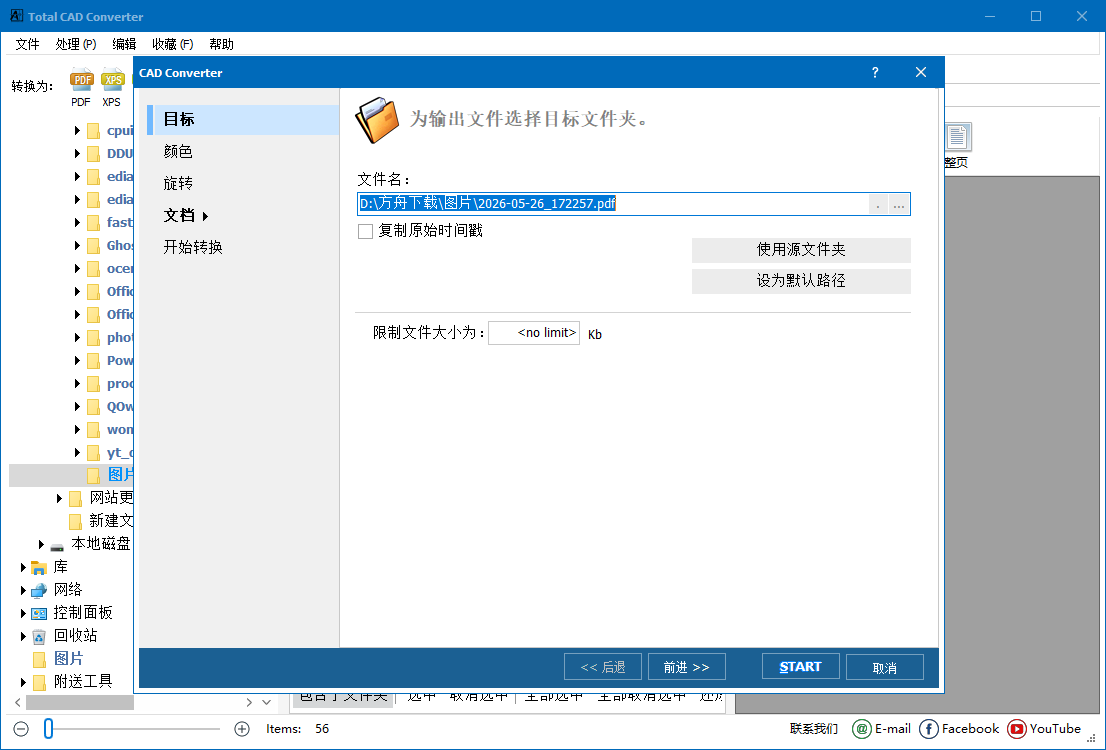Open the Facebook link

(959, 729)
